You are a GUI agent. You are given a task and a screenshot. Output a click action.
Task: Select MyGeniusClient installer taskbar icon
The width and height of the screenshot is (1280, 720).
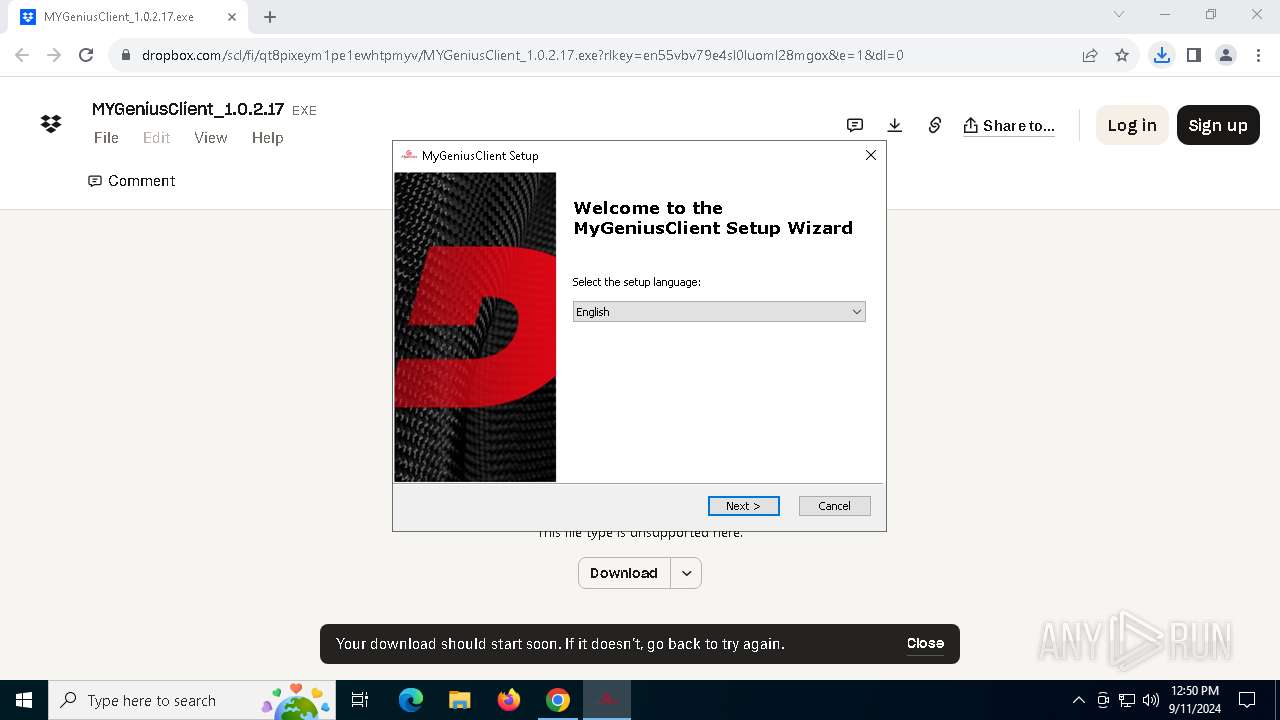point(607,700)
